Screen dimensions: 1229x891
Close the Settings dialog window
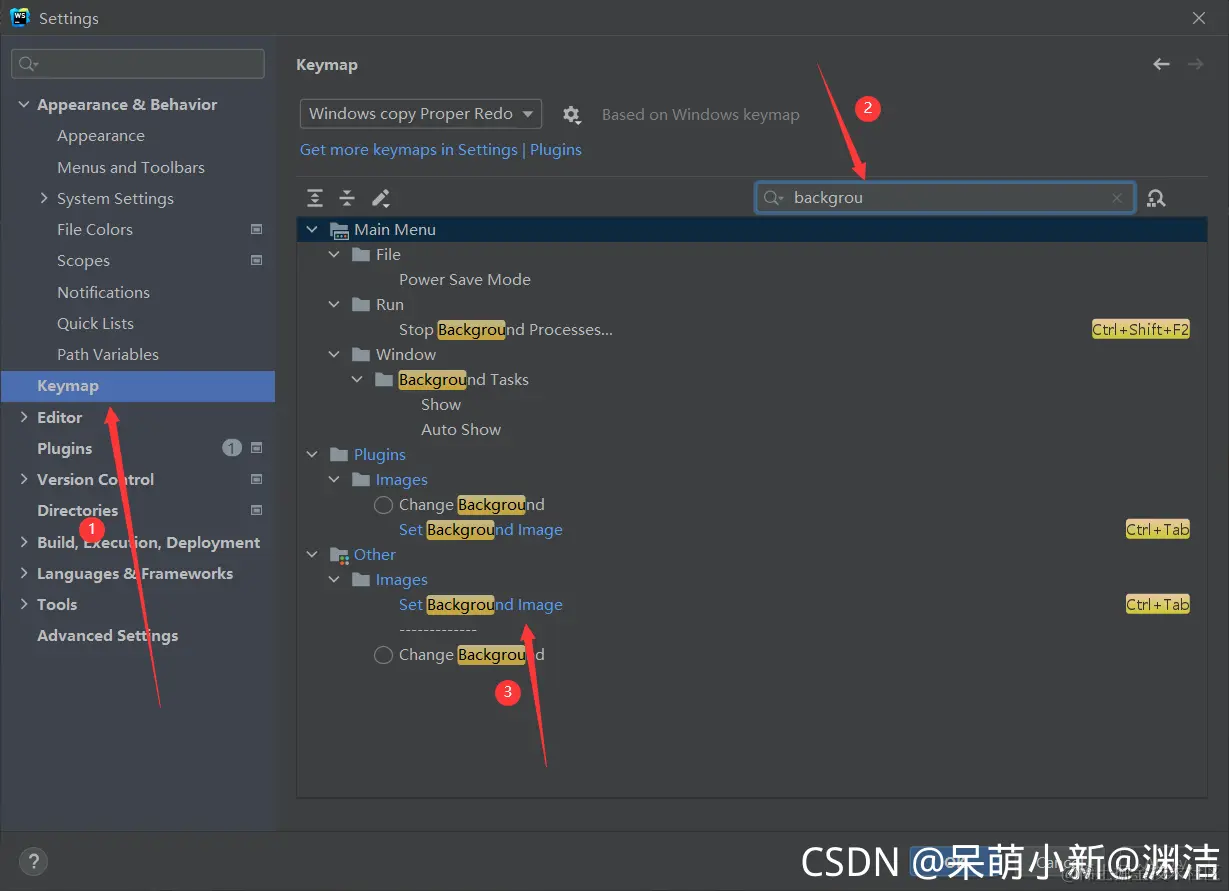(x=1199, y=18)
